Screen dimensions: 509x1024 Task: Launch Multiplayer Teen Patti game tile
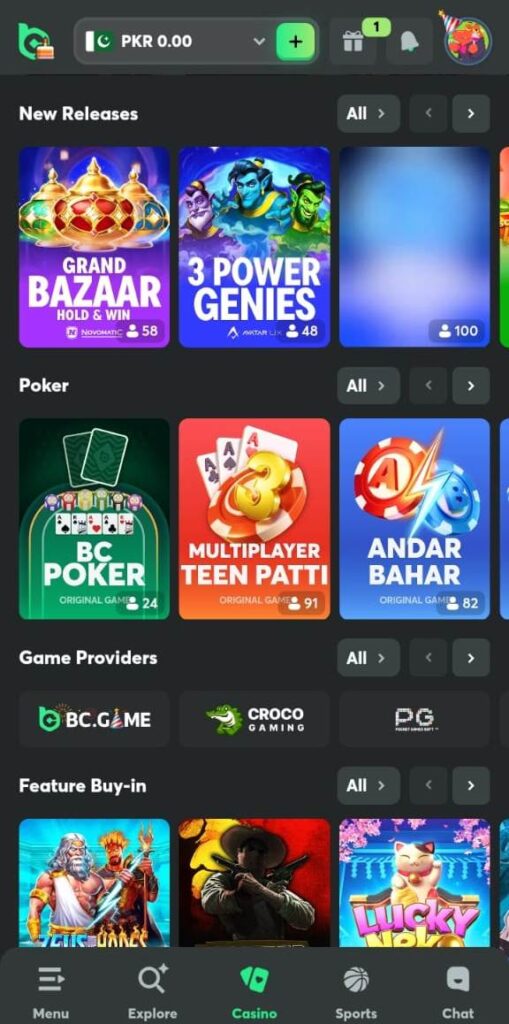tap(254, 519)
